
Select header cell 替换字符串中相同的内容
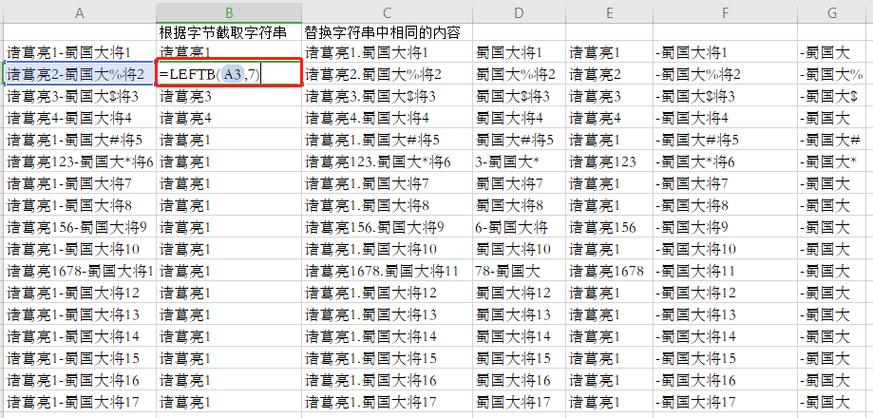coord(388,33)
